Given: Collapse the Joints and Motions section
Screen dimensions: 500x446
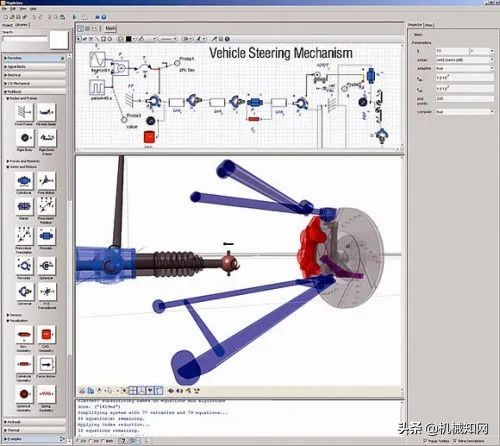Looking at the screenshot, I should pos(22,167).
